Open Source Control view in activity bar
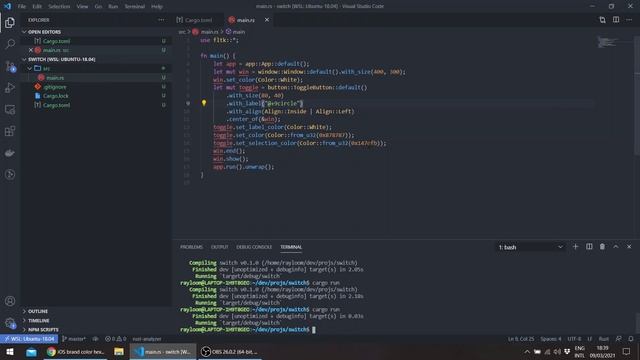 pyautogui.click(x=10, y=66)
